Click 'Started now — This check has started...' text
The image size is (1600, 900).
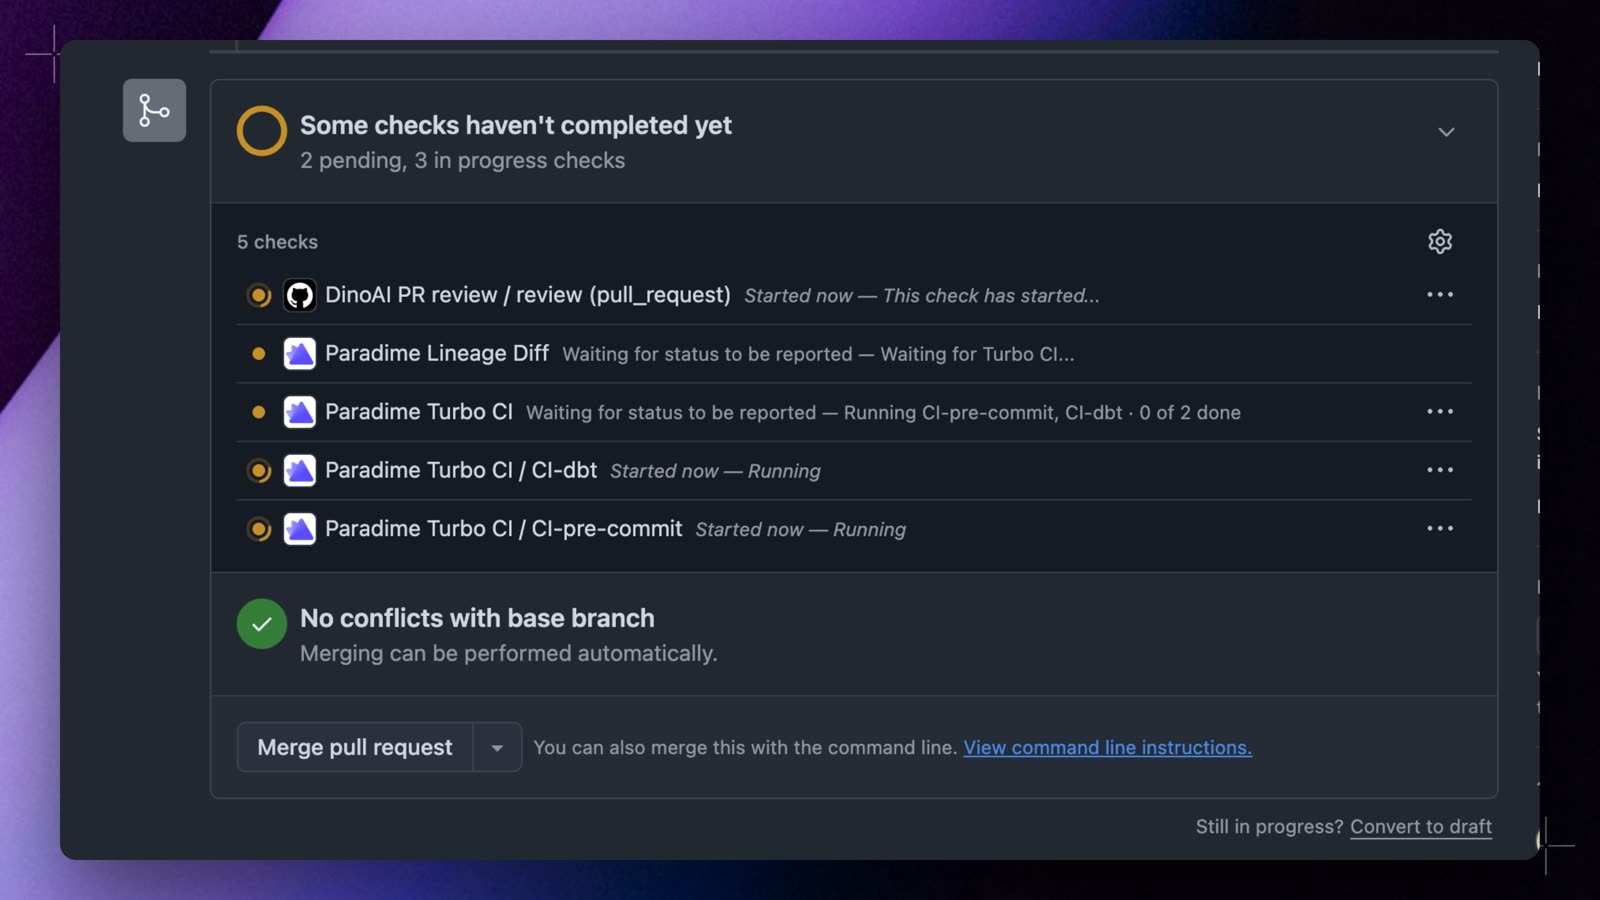[x=922, y=296]
